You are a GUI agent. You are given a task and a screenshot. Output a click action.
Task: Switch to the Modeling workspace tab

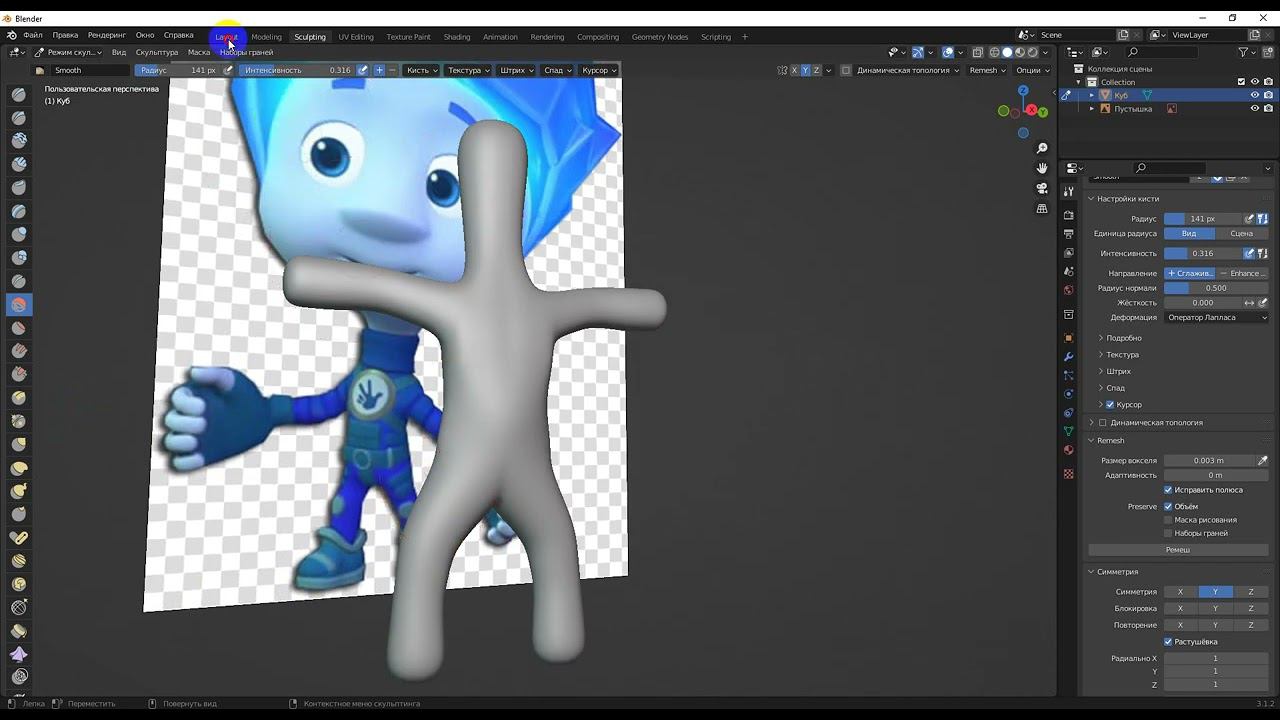tap(266, 37)
